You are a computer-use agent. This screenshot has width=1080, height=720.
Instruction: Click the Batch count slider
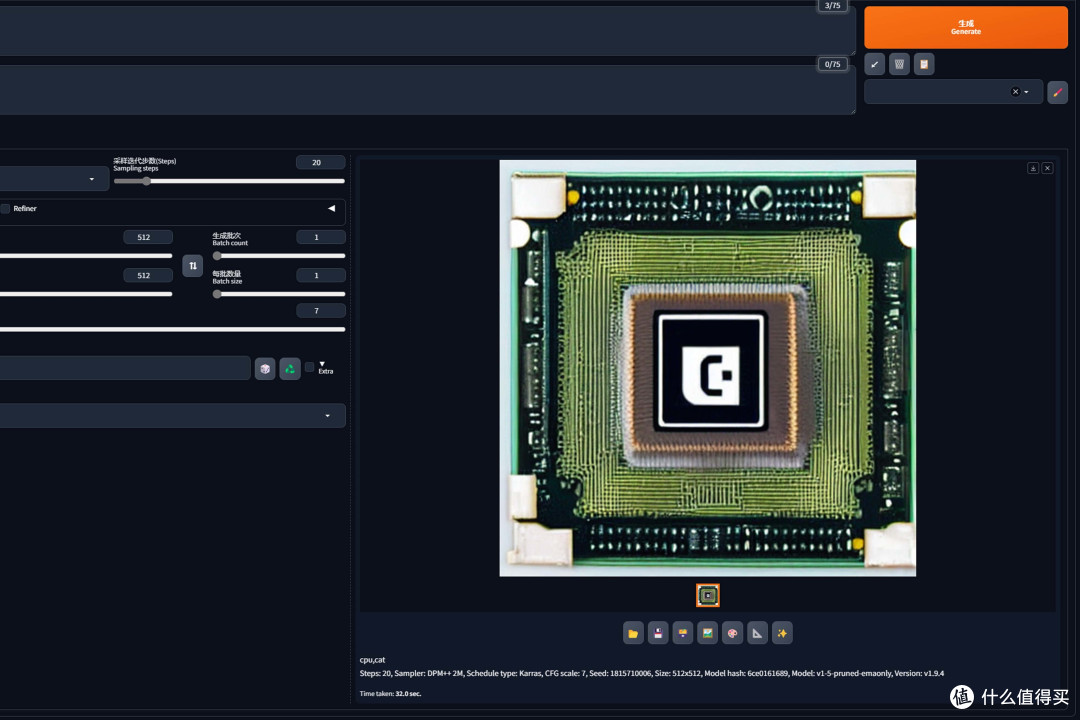(x=278, y=256)
